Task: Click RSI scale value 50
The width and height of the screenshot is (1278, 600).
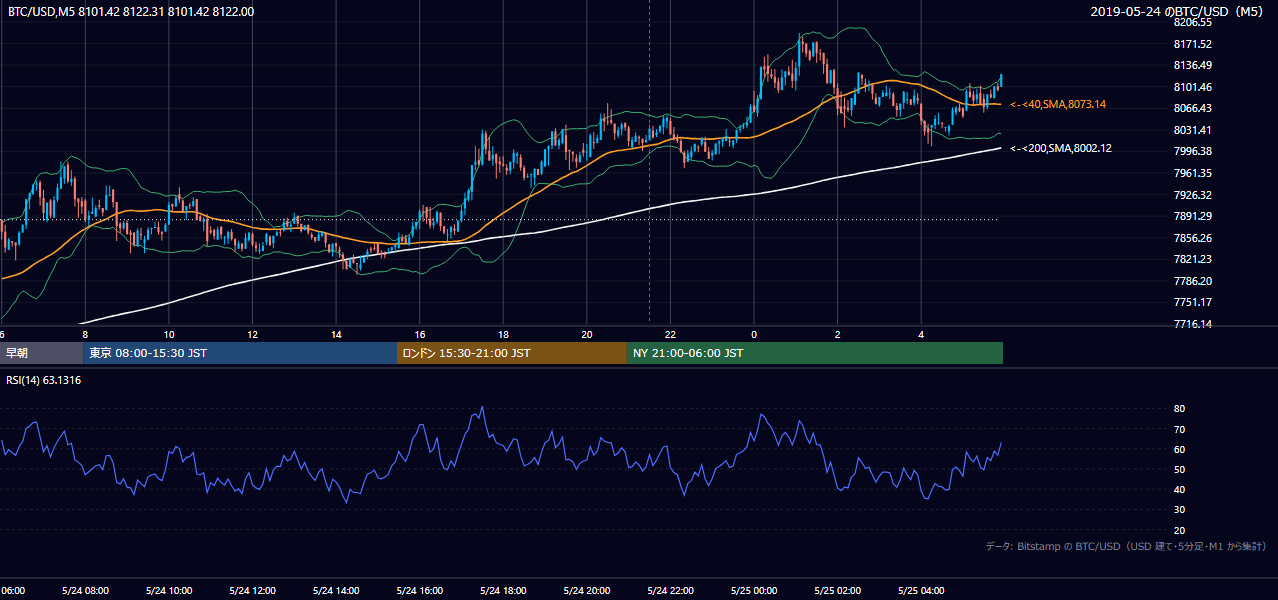Action: point(1179,469)
